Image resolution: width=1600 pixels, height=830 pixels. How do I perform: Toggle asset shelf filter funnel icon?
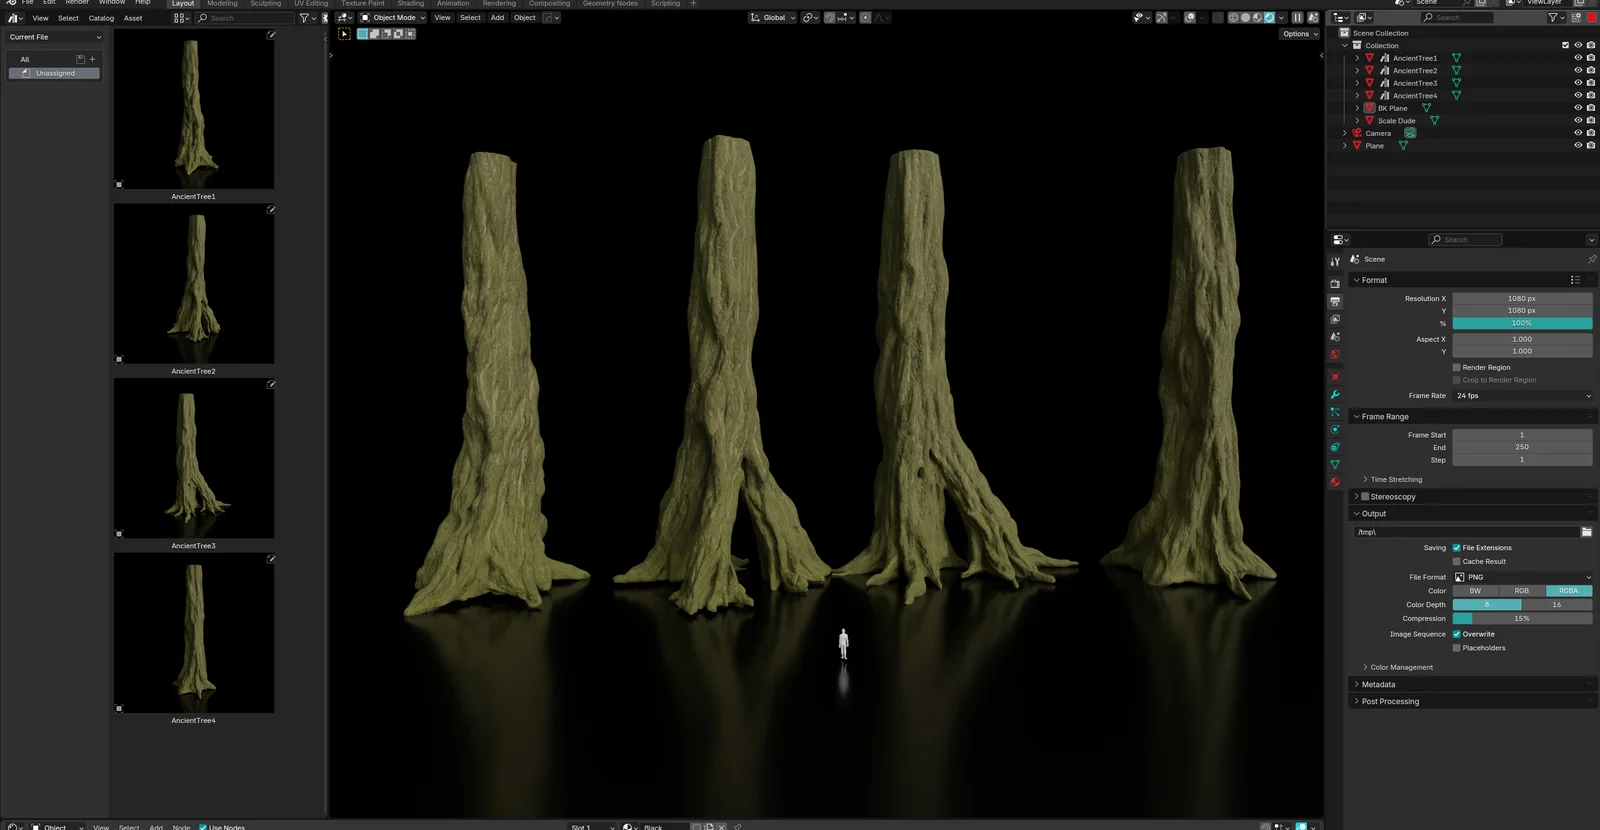(304, 18)
